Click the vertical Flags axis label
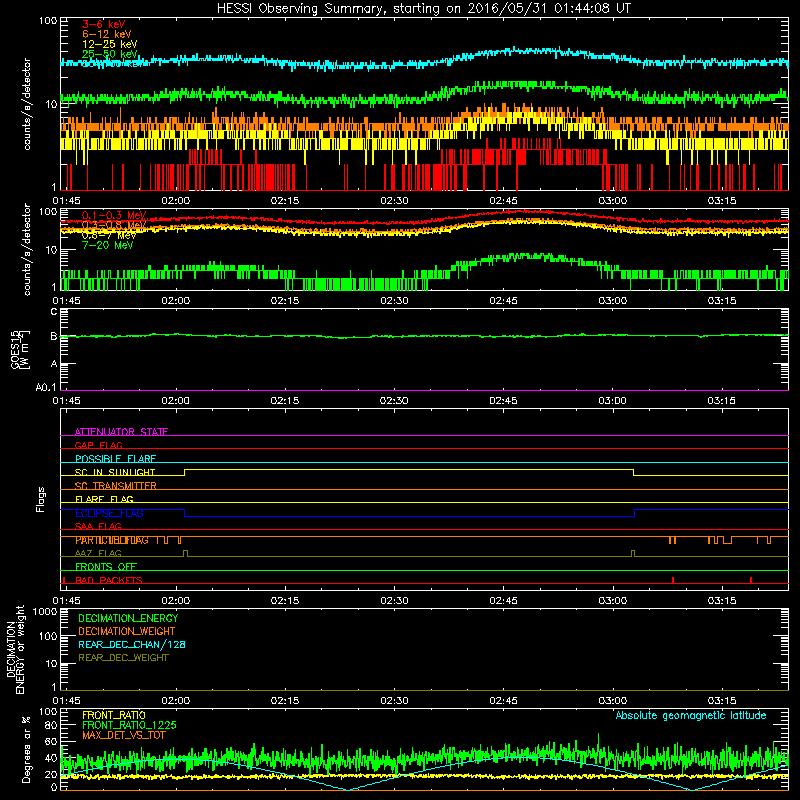This screenshot has width=800, height=800. coord(41,499)
